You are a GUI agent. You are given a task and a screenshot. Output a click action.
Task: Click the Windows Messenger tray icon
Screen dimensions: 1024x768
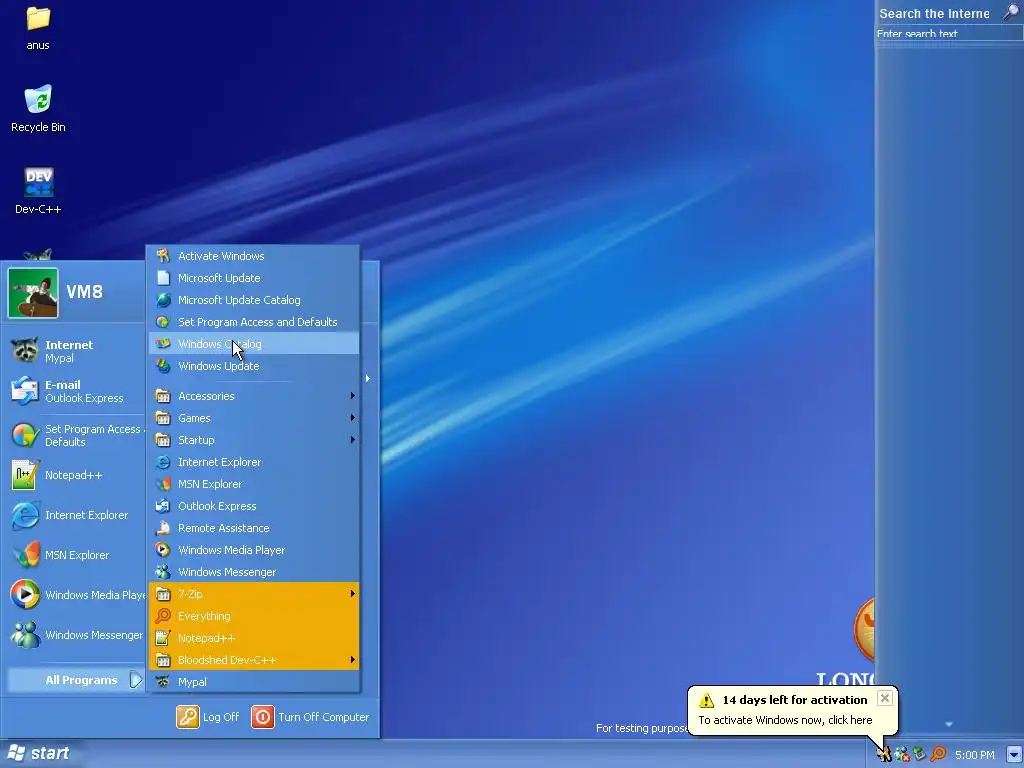903,754
